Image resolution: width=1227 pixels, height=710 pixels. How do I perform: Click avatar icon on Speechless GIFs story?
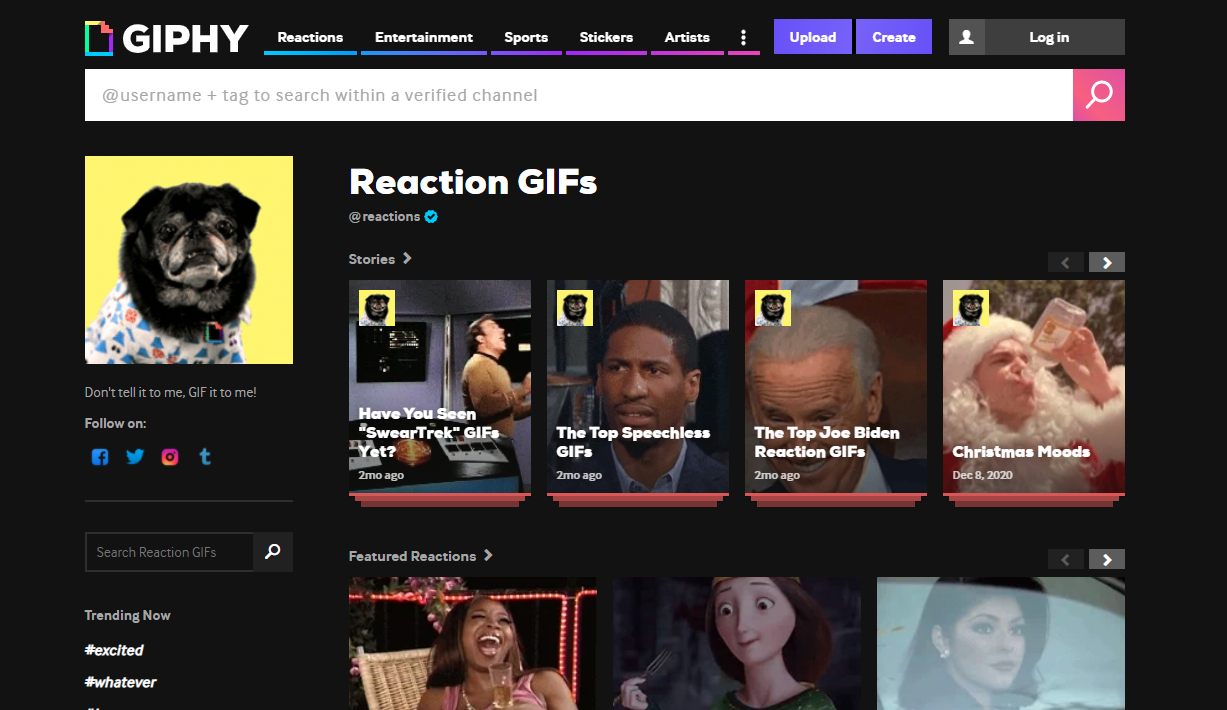point(575,308)
